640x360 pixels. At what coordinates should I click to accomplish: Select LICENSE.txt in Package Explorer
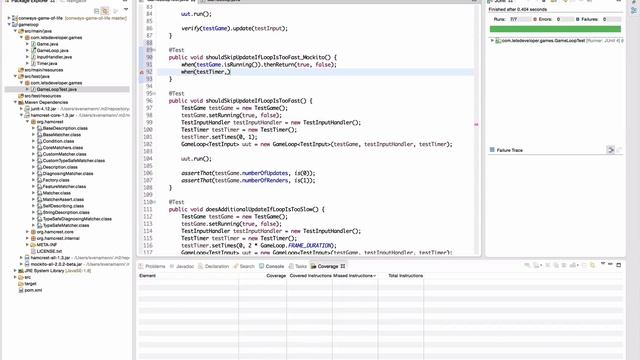(x=49, y=251)
